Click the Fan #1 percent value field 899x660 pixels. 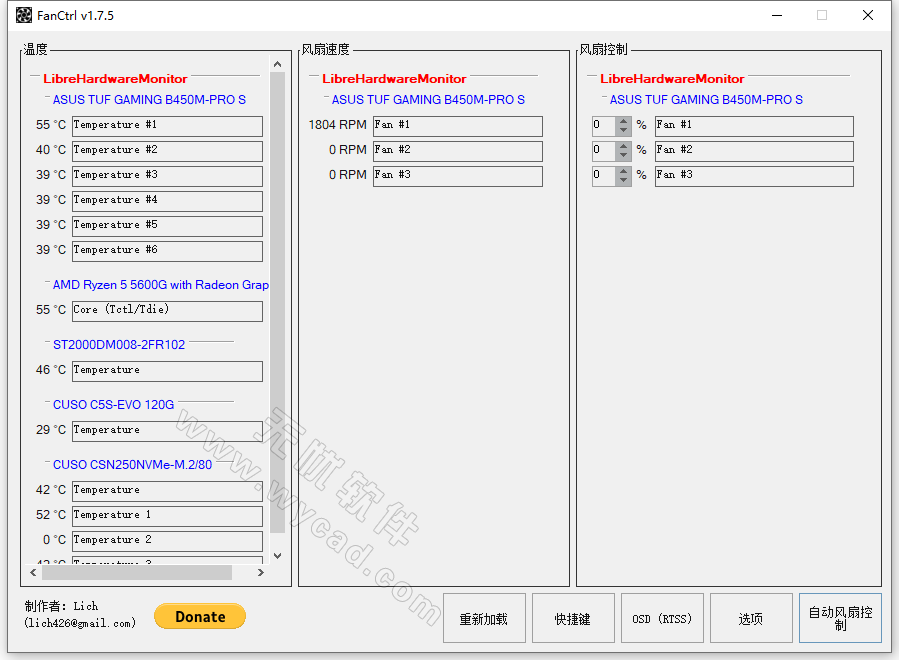click(604, 126)
